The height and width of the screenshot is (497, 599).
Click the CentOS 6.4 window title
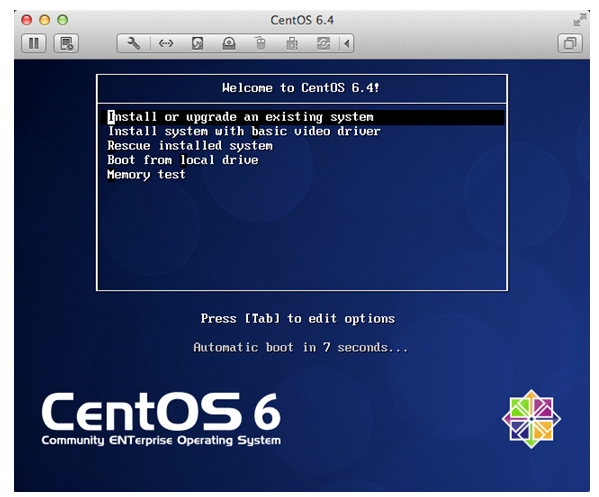tap(302, 20)
